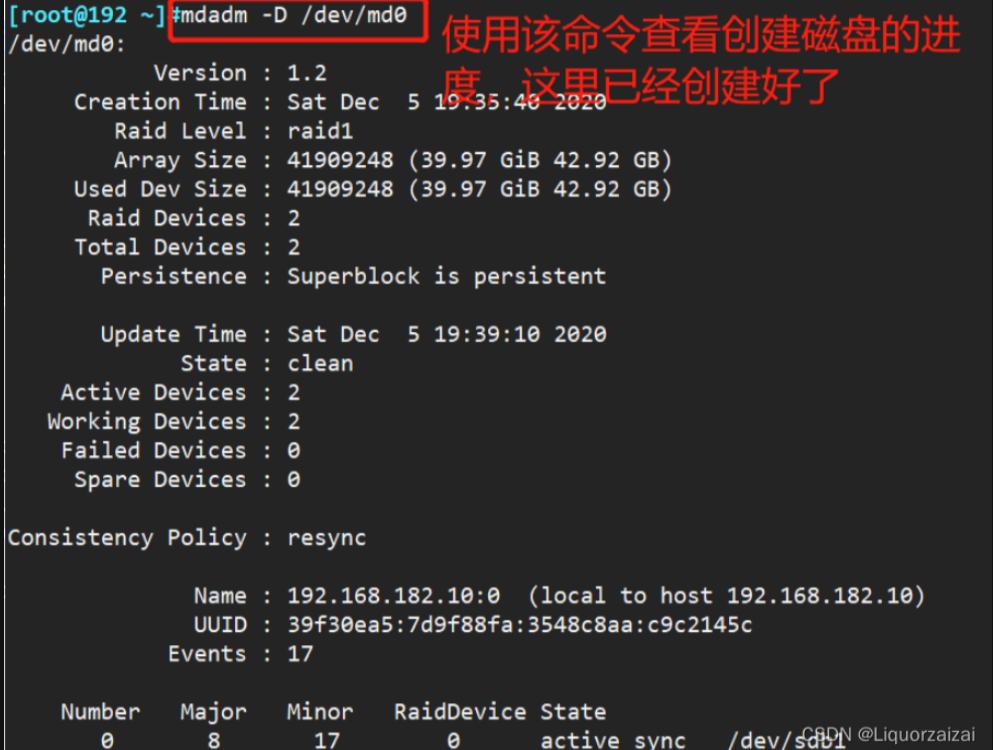Click the Minor value 17 in device row

(x=327, y=740)
